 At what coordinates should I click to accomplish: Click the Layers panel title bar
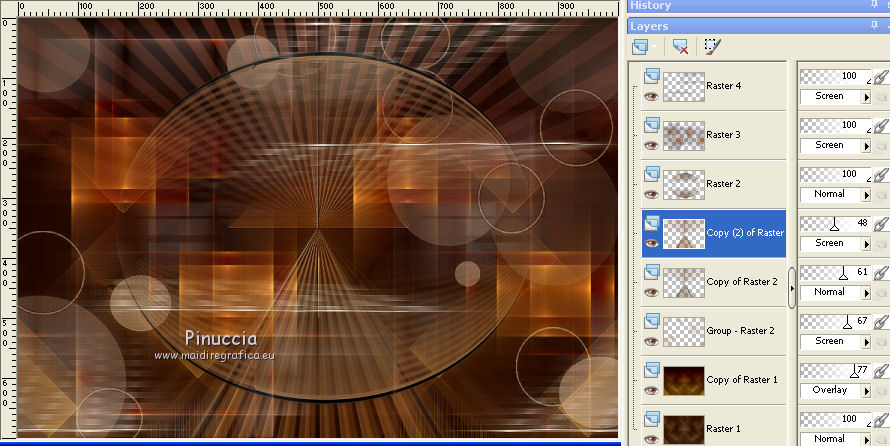click(x=758, y=26)
